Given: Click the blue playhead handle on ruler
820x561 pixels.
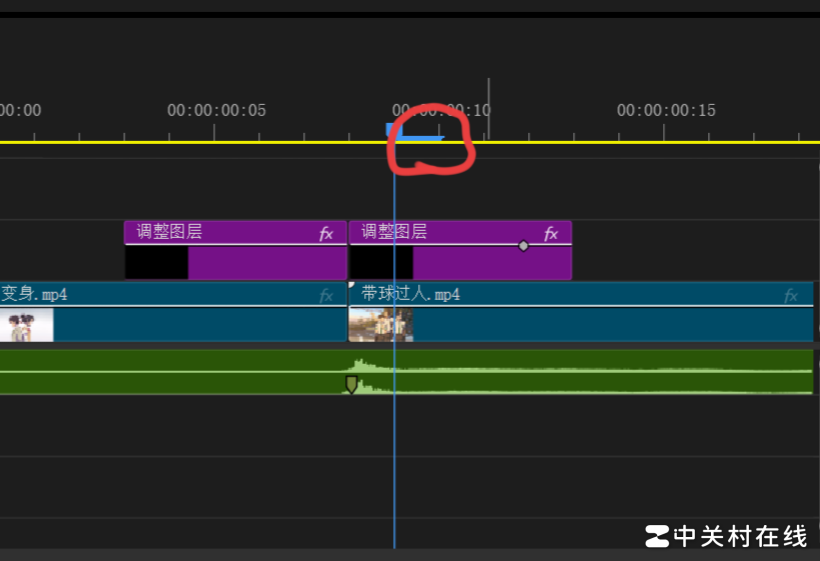Looking at the screenshot, I should point(394,129).
